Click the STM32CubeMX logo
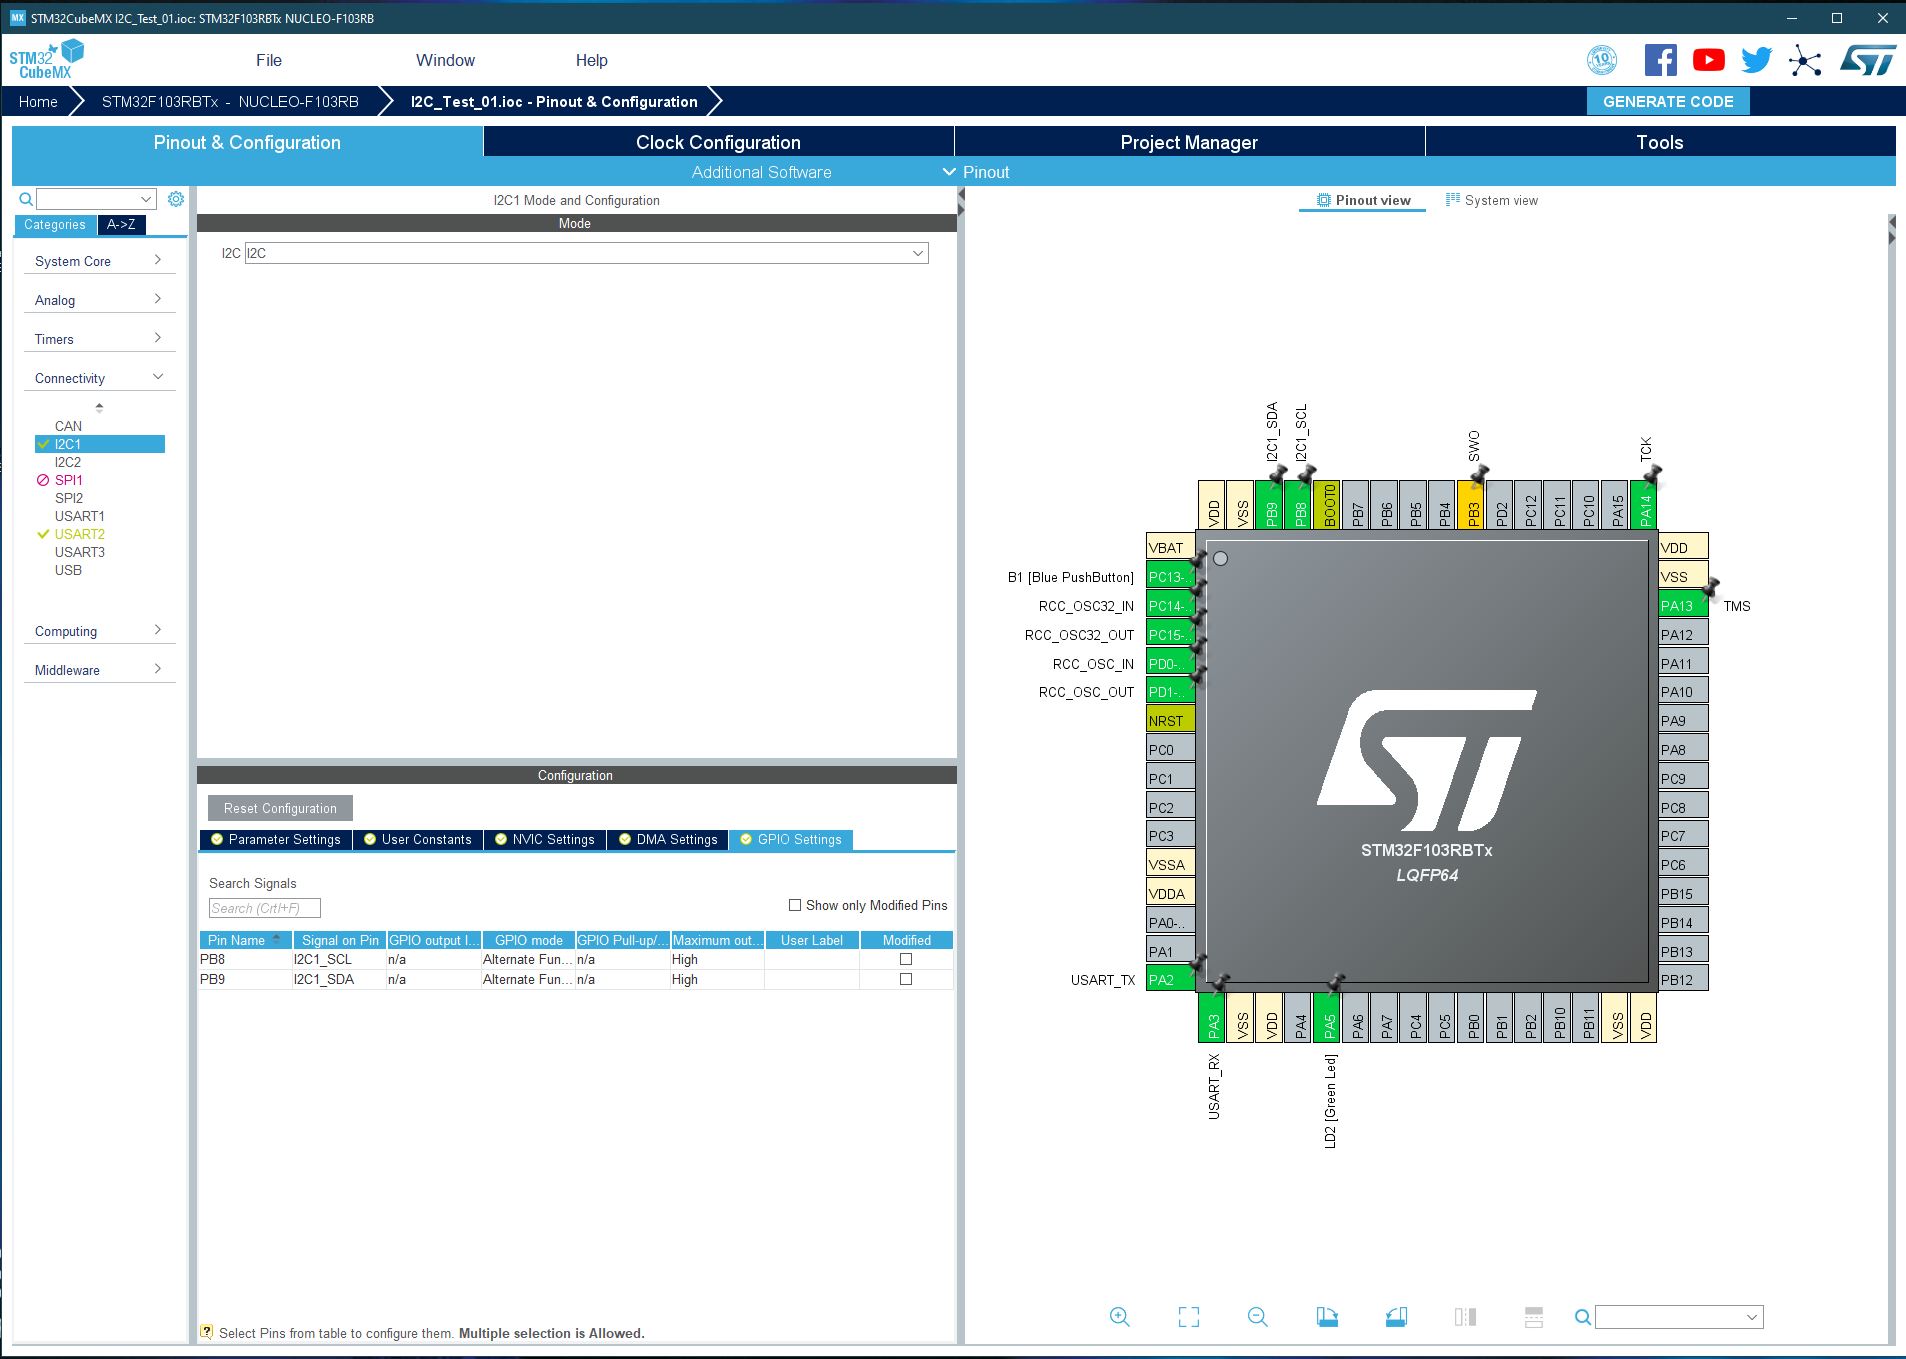Screen dimensions: 1906x1359 coord(46,59)
